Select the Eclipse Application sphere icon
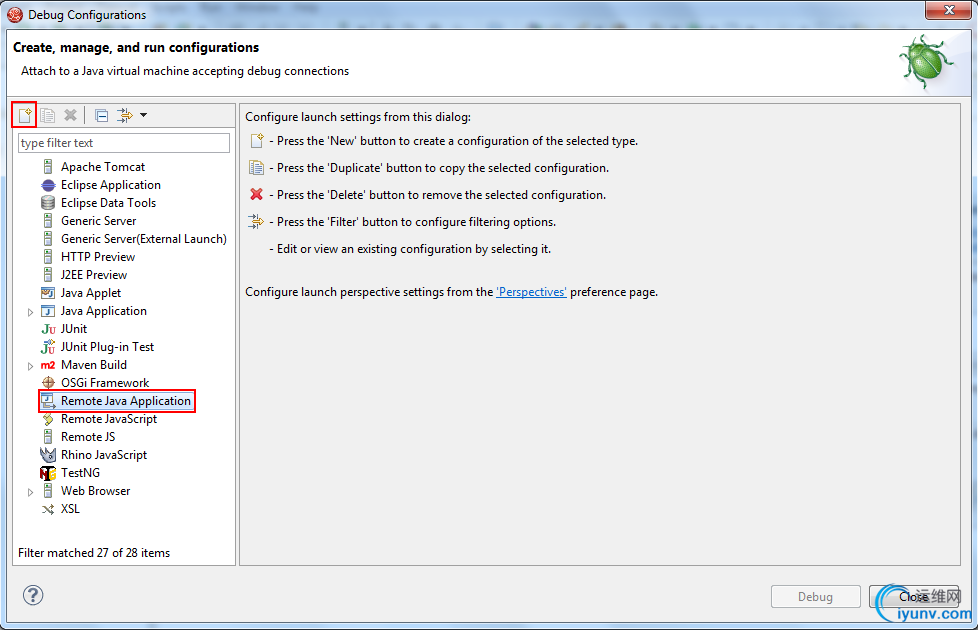Image resolution: width=978 pixels, height=630 pixels. click(x=48, y=185)
